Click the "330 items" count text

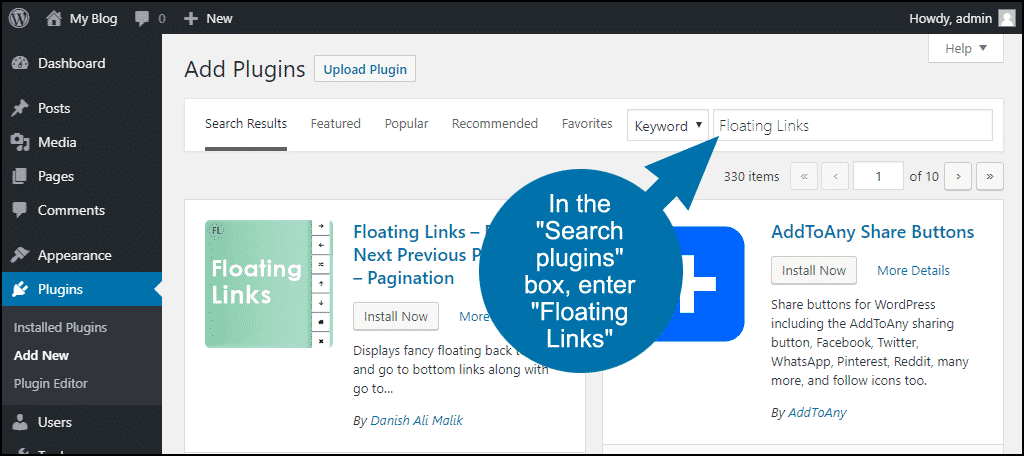tap(752, 176)
